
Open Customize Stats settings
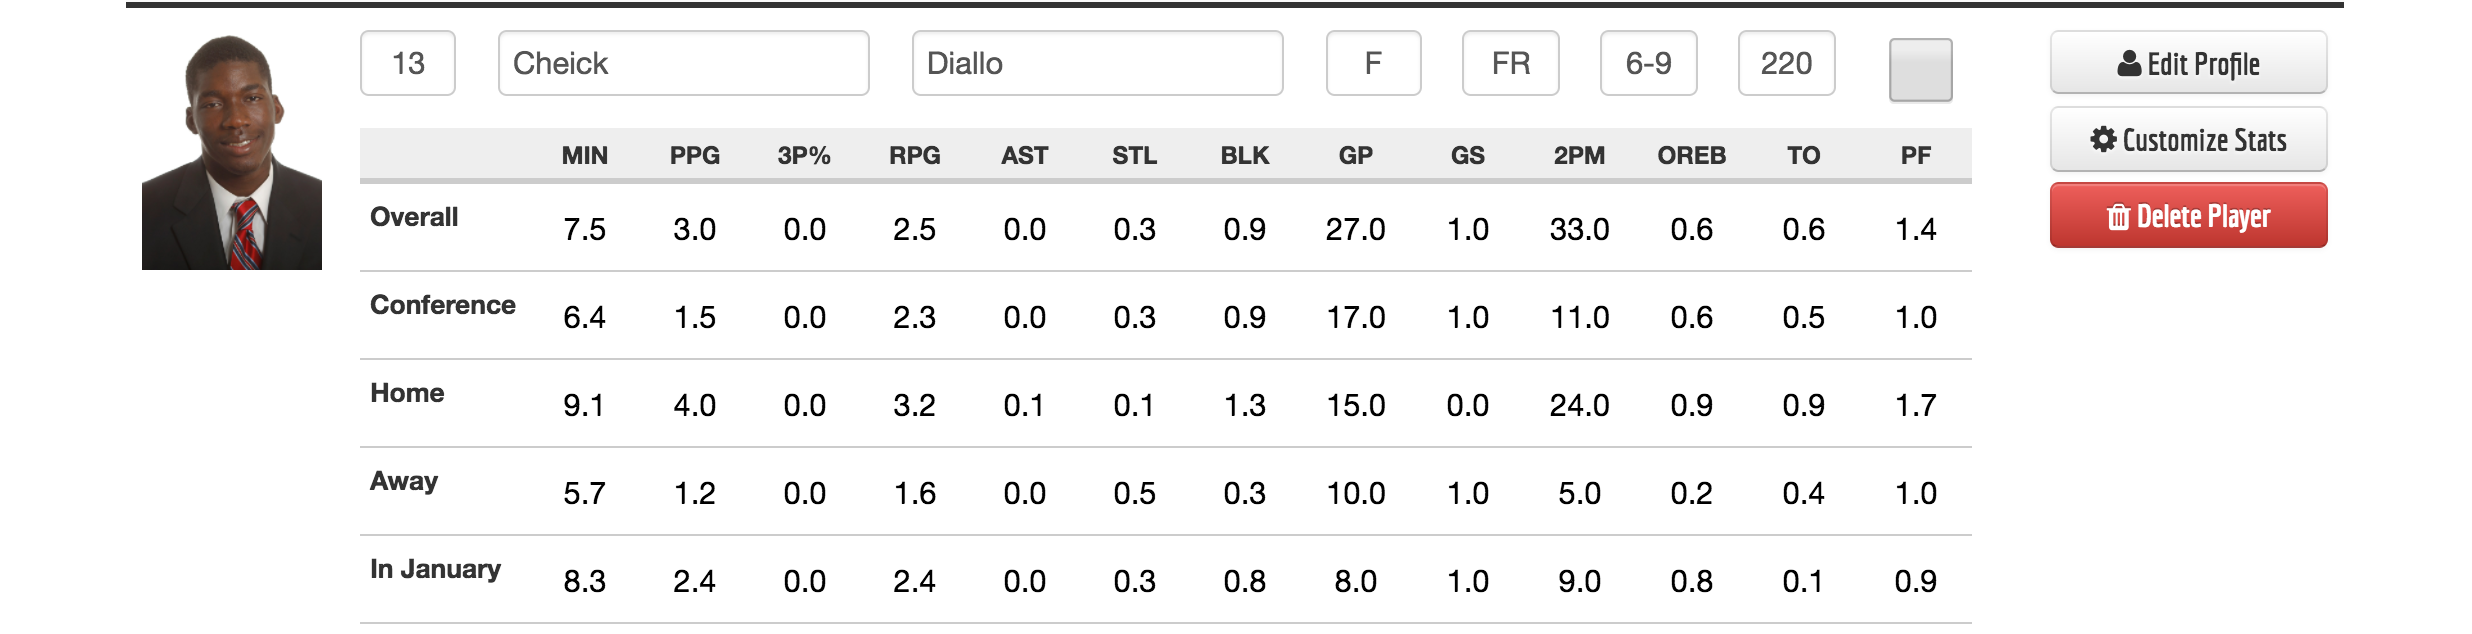coord(2188,140)
